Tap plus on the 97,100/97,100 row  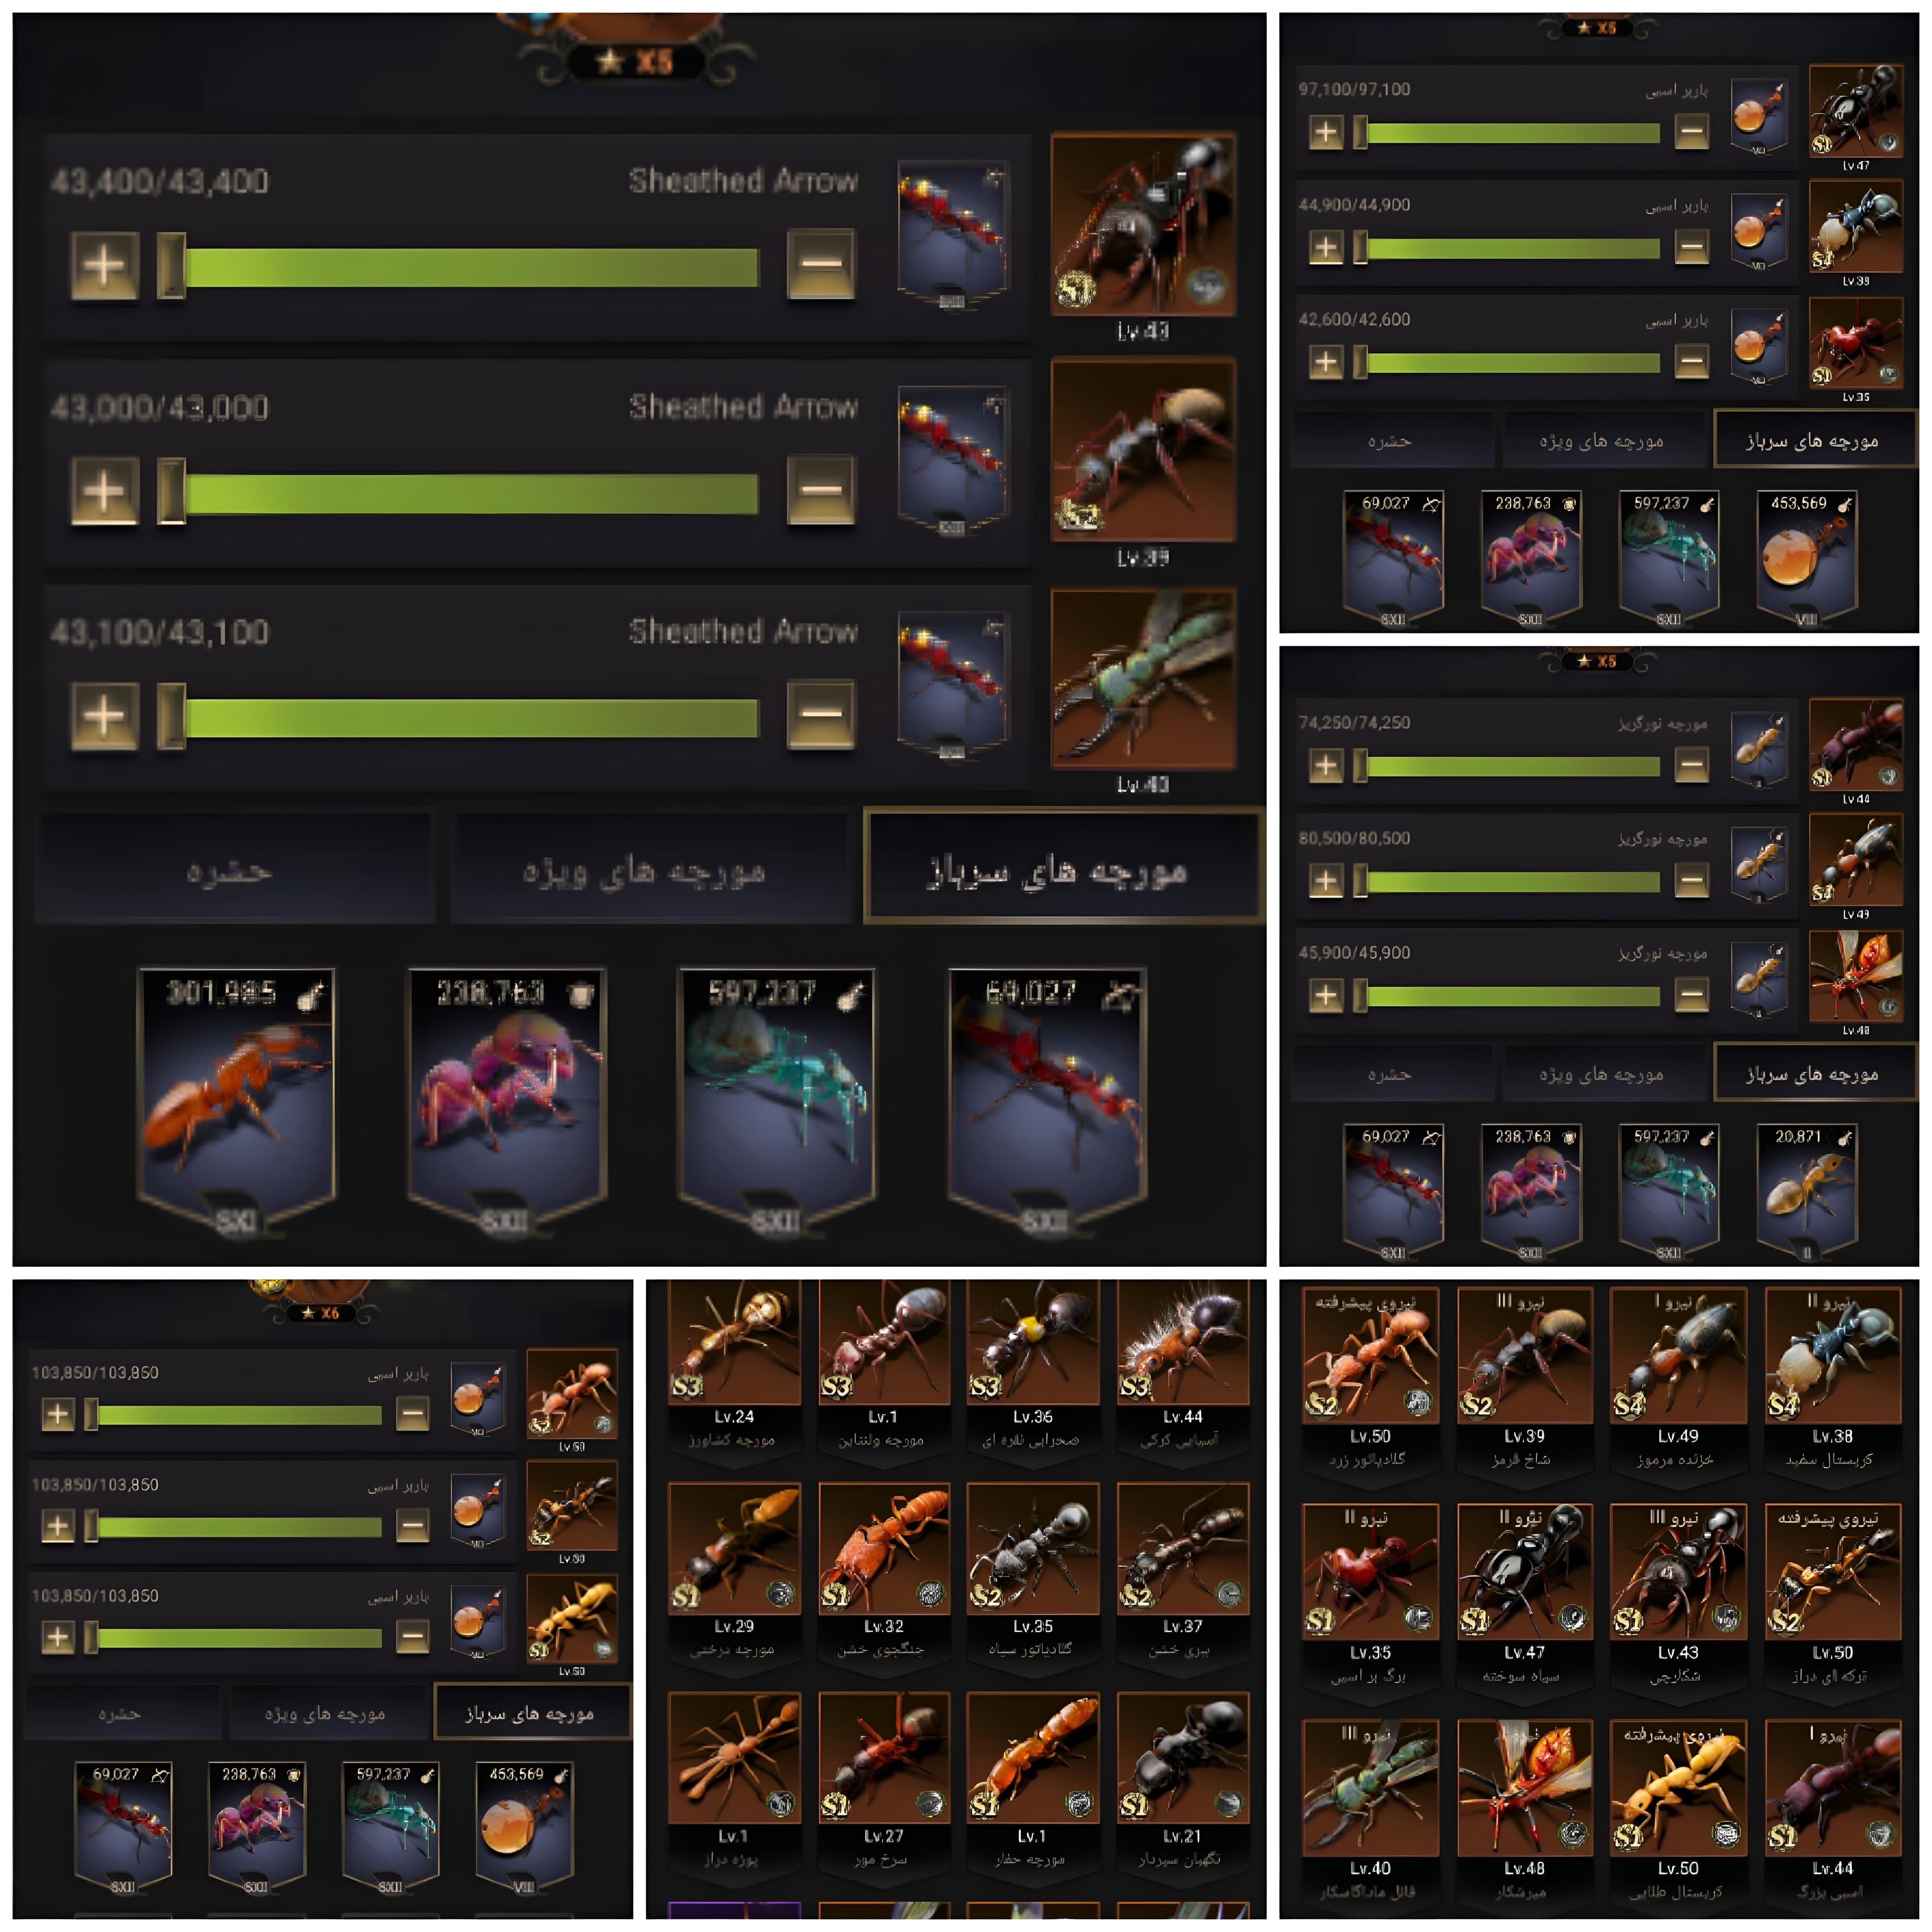[1326, 131]
